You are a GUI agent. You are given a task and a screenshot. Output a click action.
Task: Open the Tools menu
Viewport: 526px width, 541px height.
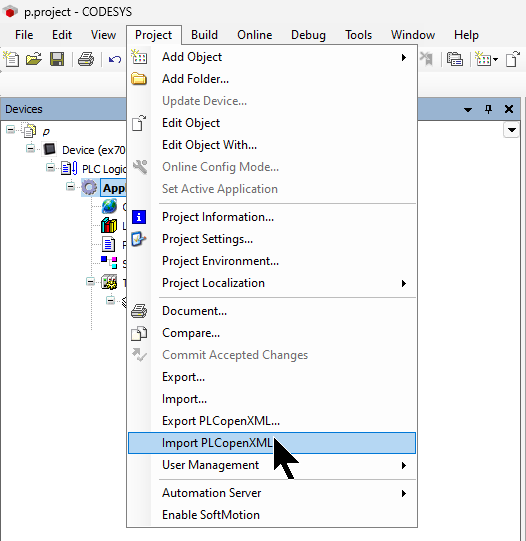(x=359, y=35)
